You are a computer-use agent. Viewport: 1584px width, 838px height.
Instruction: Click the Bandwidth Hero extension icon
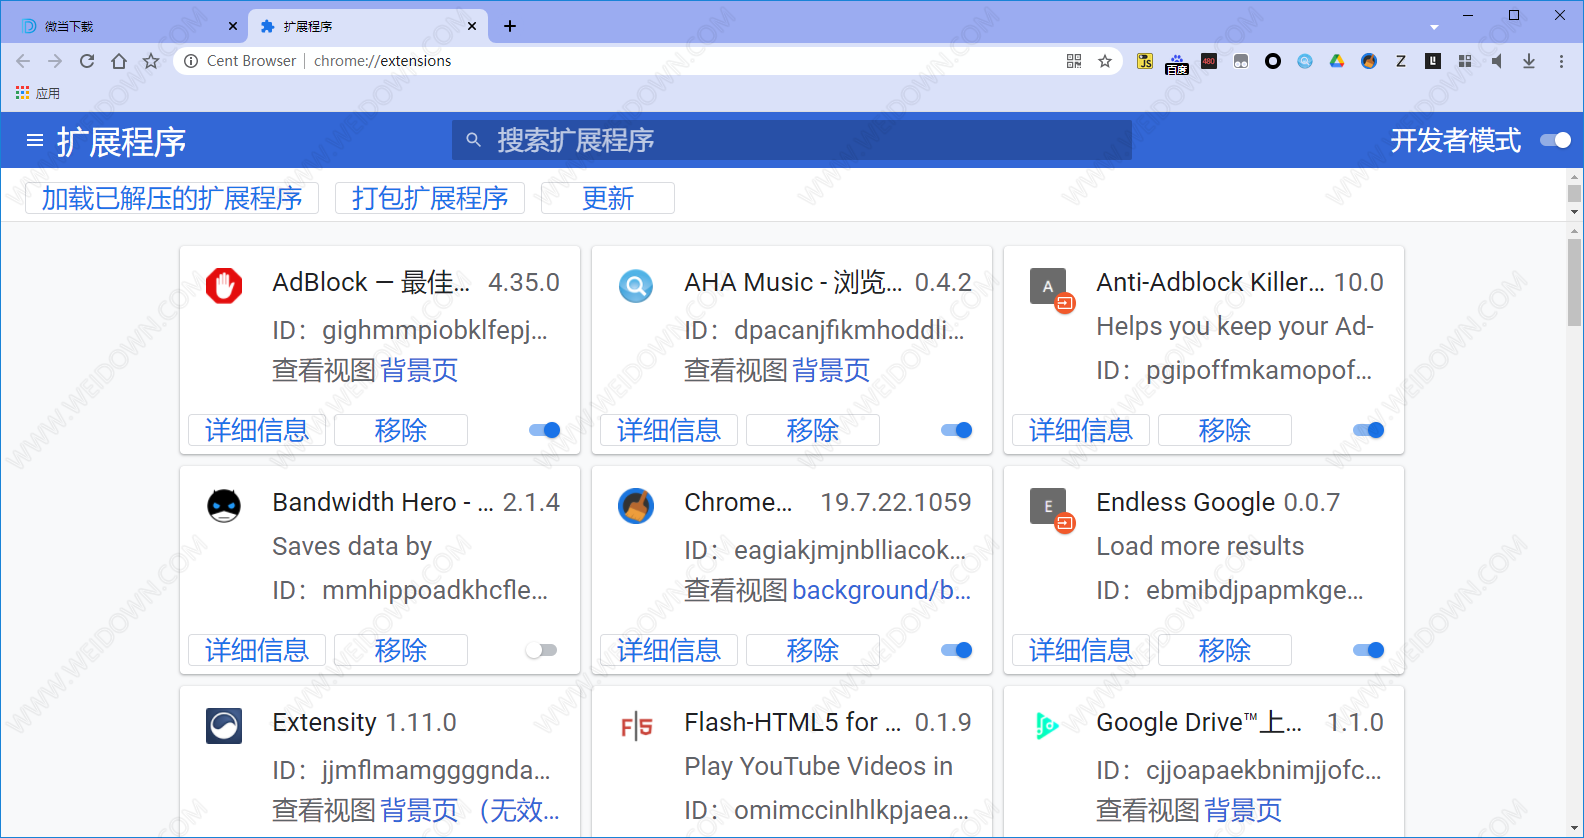coord(224,505)
